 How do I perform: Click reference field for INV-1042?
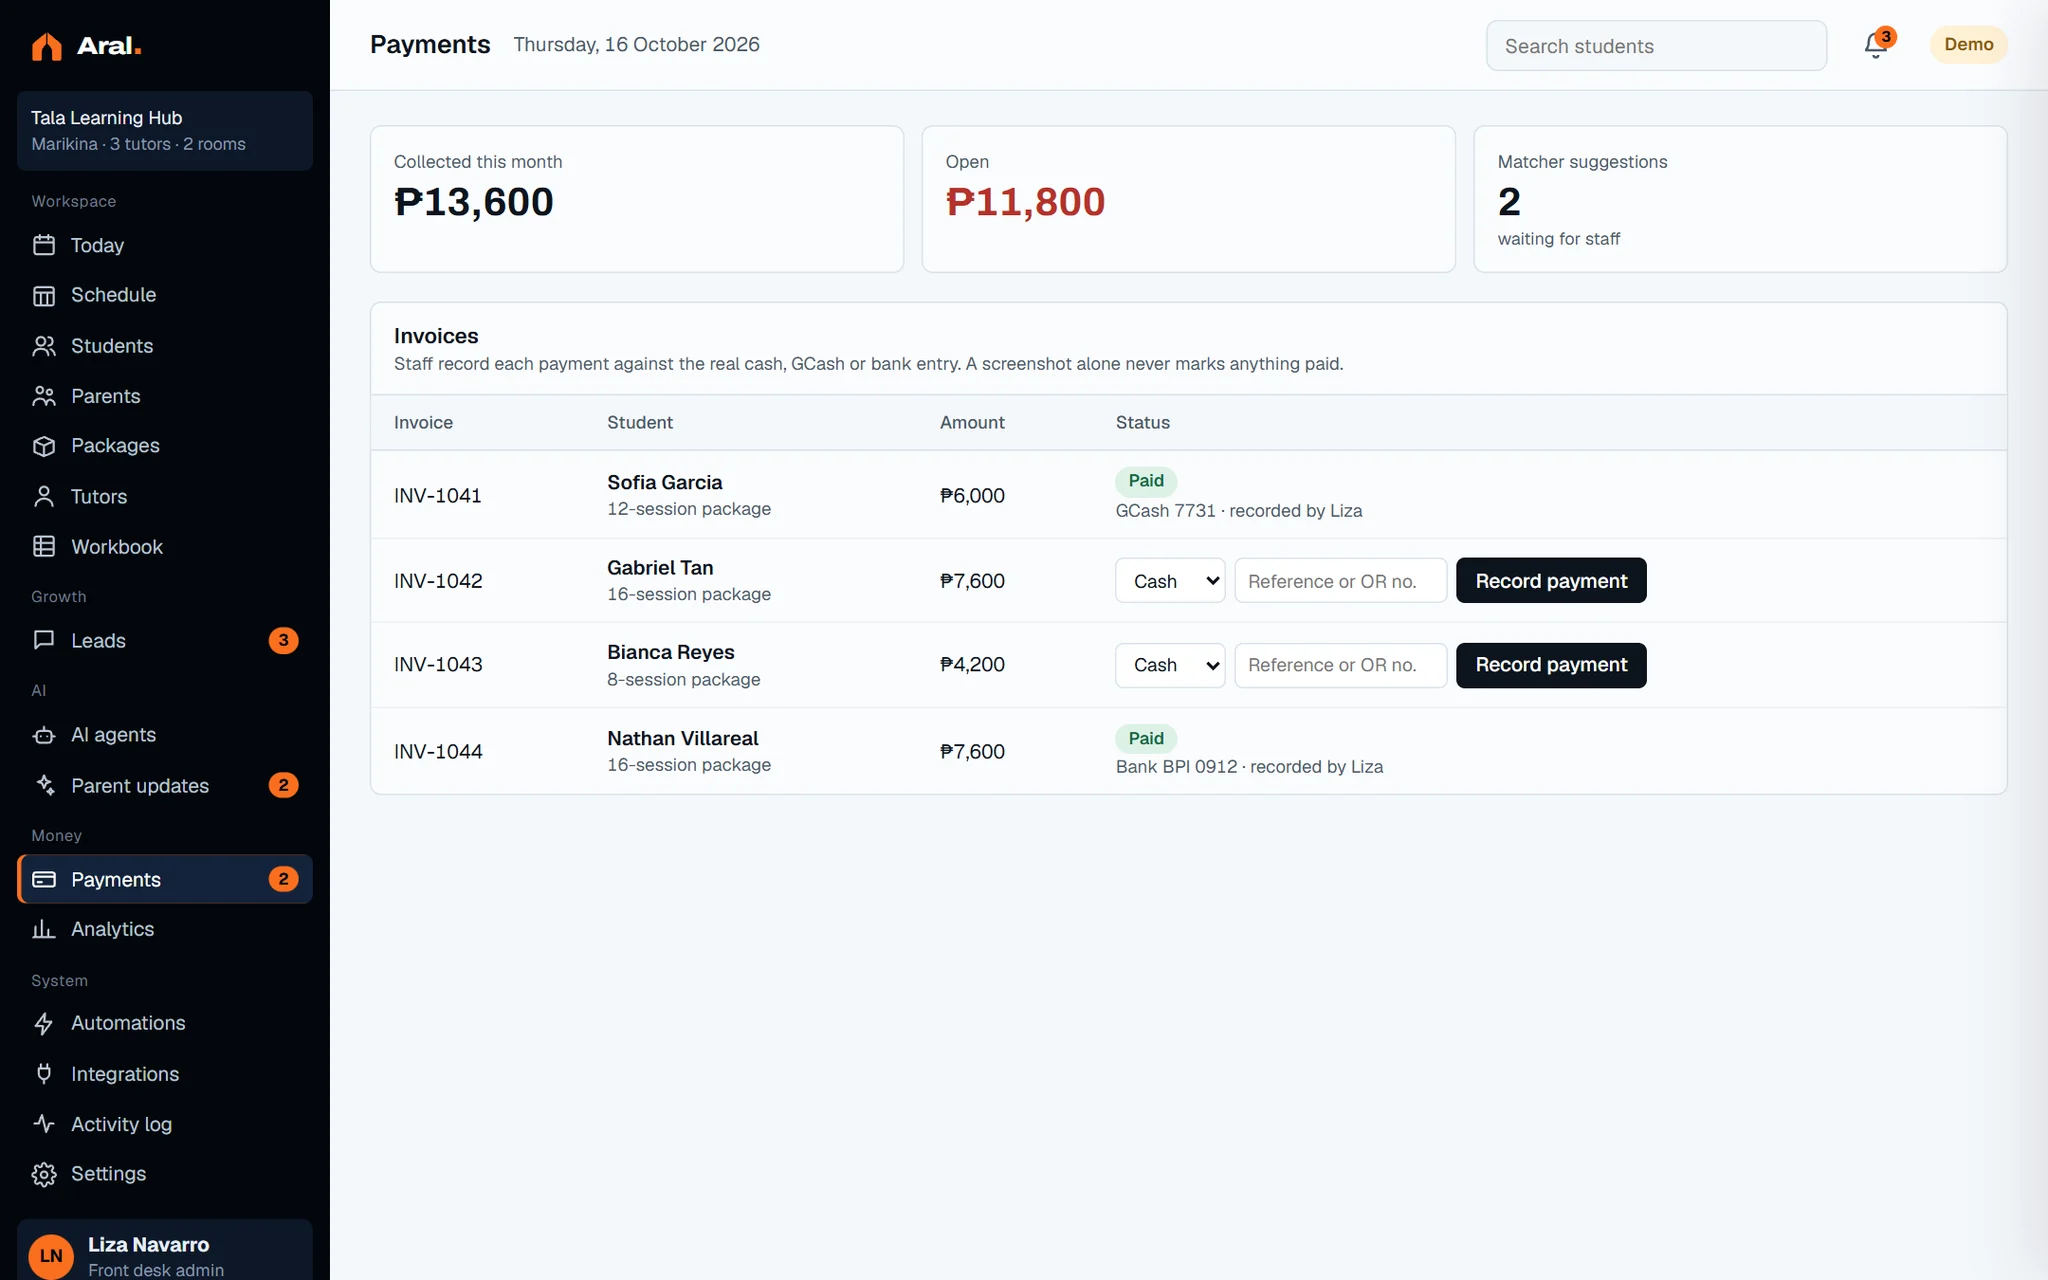(1340, 580)
